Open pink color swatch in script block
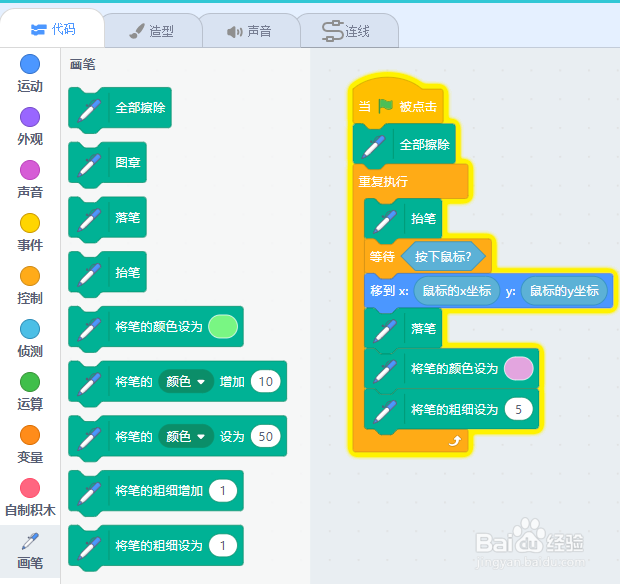This screenshot has height=584, width=620. (518, 369)
